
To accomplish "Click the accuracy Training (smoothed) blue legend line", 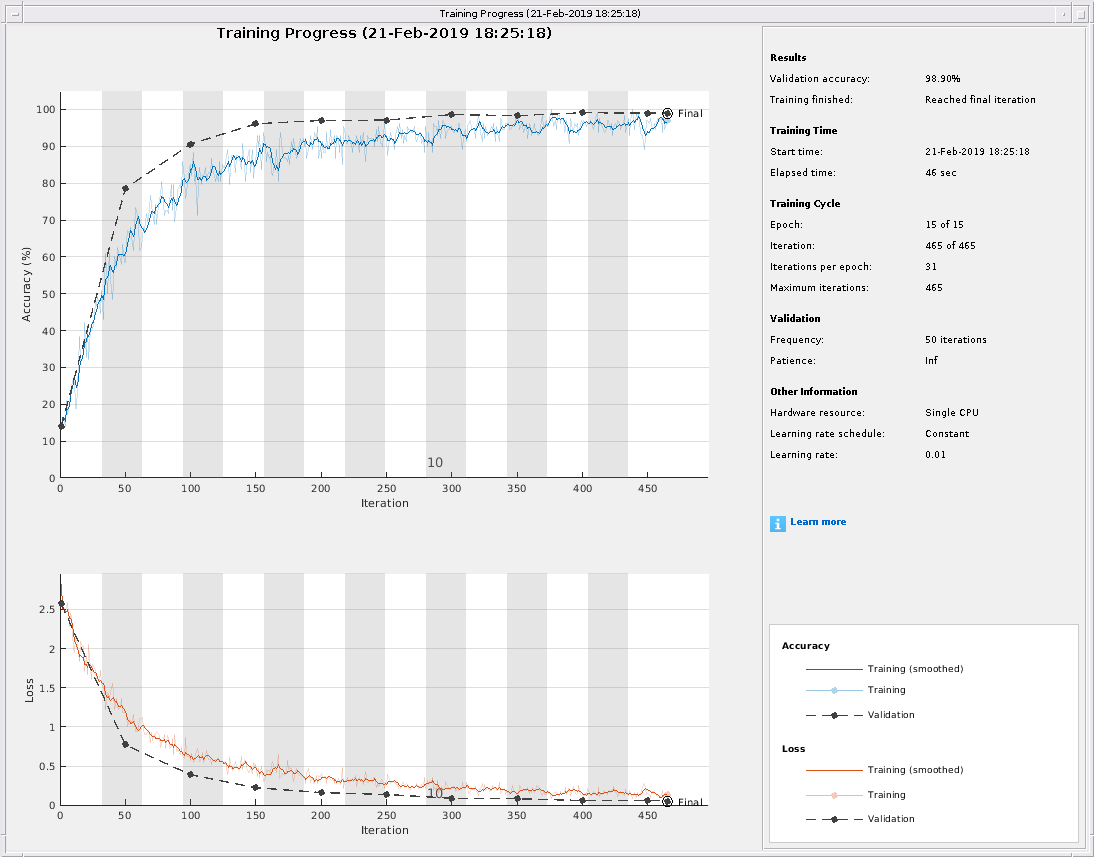I will point(834,669).
